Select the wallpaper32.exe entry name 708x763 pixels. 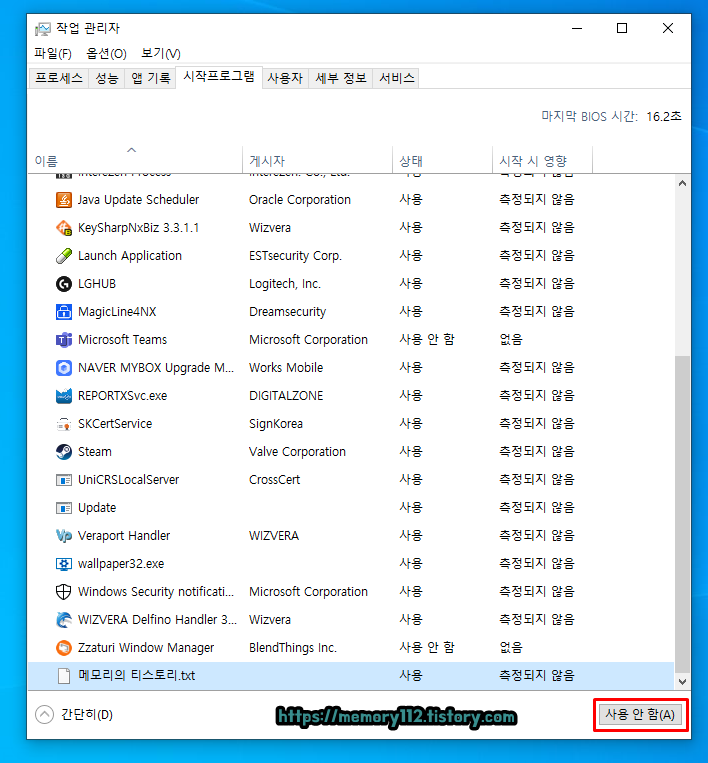point(121,564)
